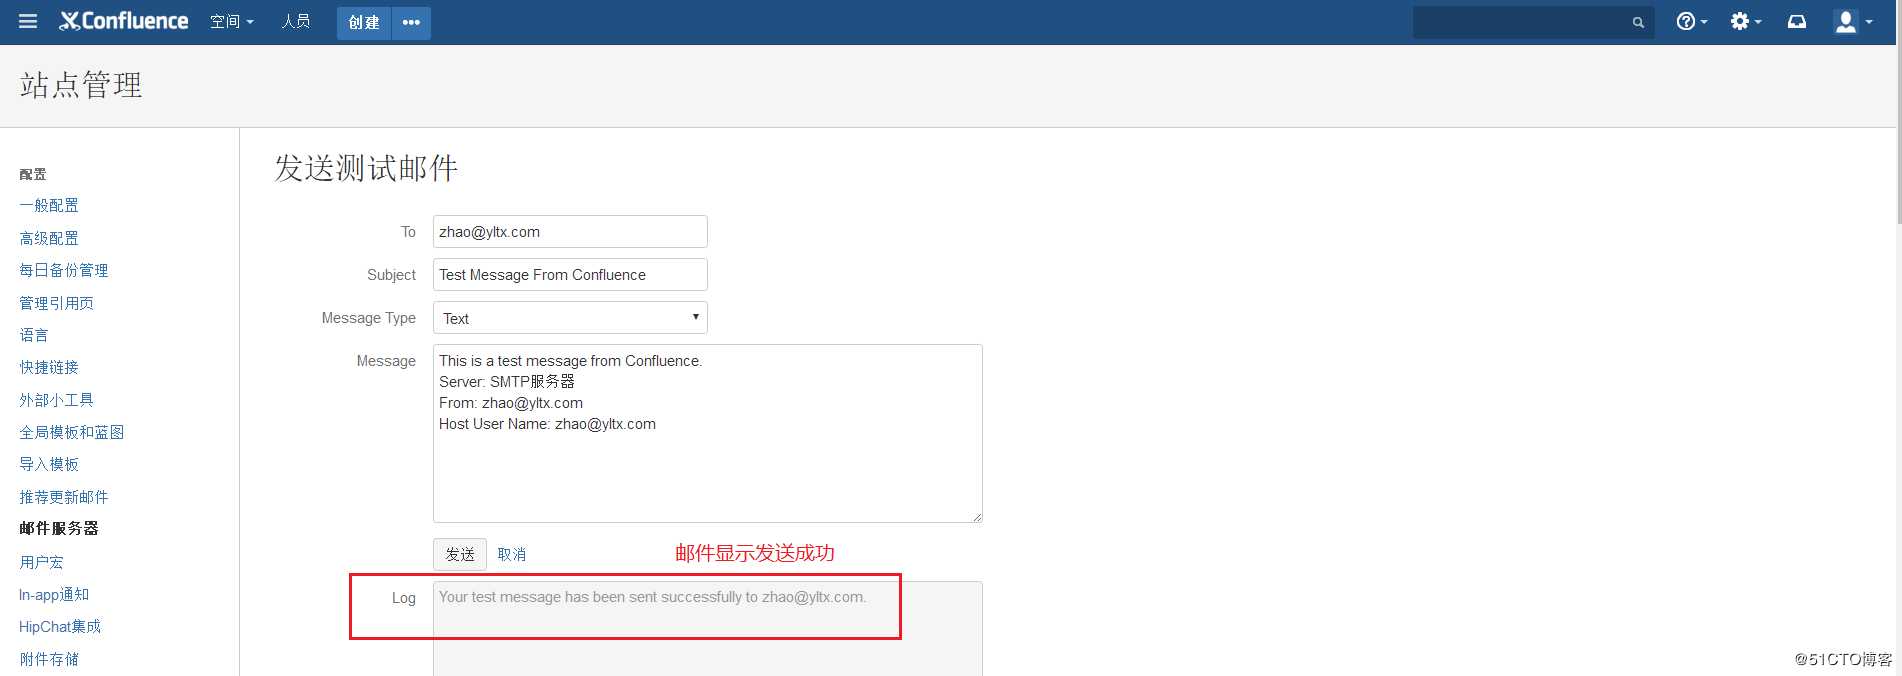Open the ellipsis create-from-template button
1902x676 pixels.
click(x=411, y=22)
